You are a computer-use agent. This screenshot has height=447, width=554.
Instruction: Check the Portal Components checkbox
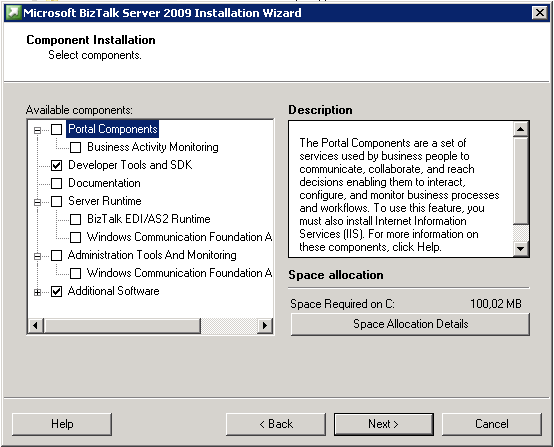[57, 129]
